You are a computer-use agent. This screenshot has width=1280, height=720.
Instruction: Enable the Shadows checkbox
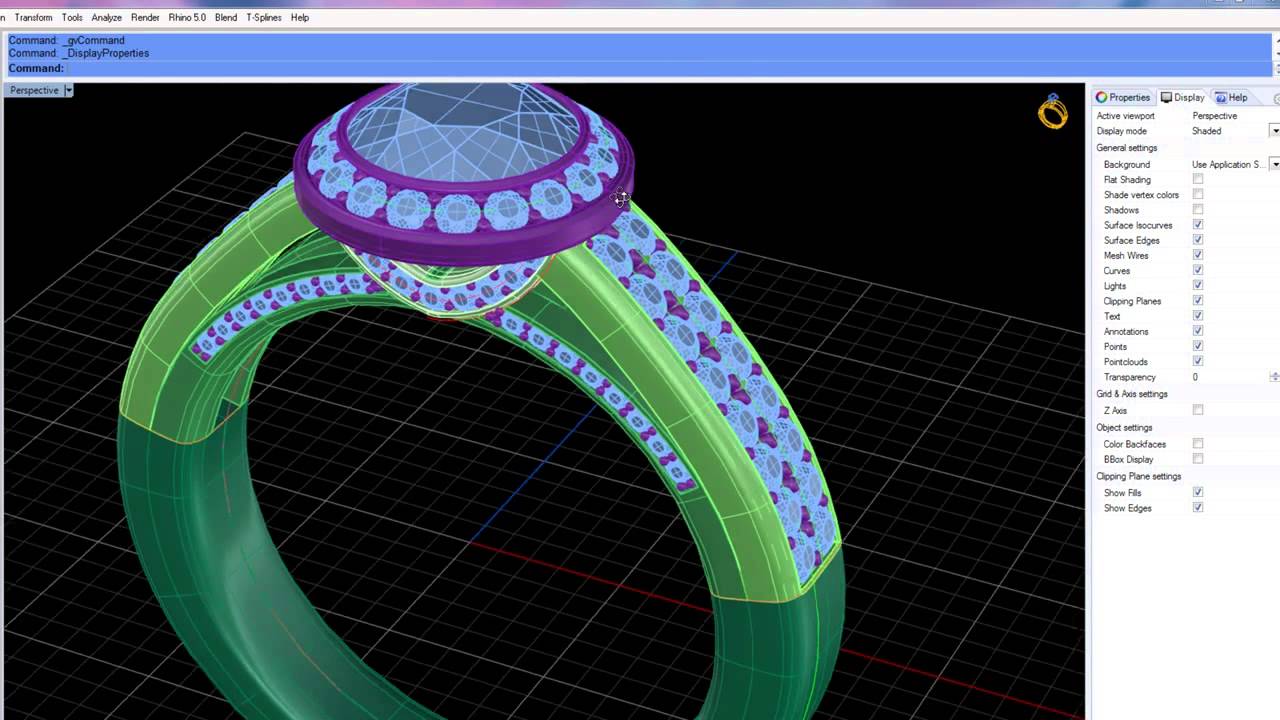[x=1198, y=209]
